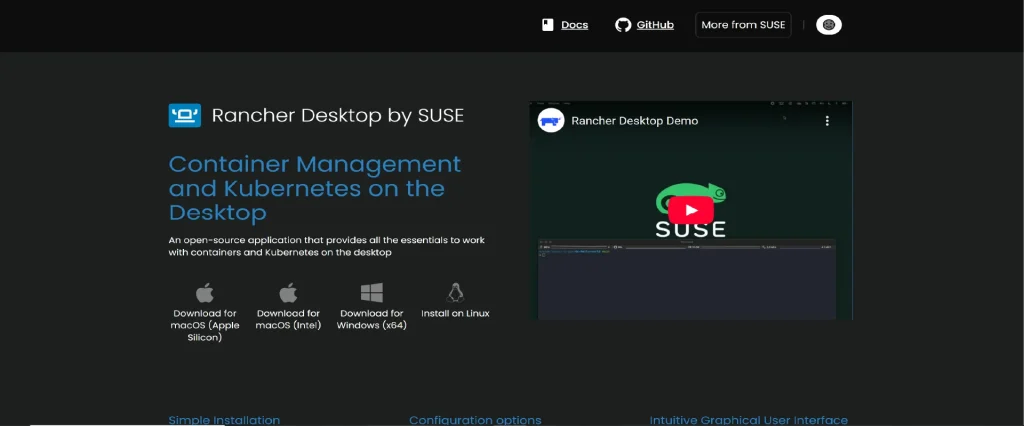Click the Apple icon for macOS Intel download
1024x426 pixels.
(x=288, y=293)
